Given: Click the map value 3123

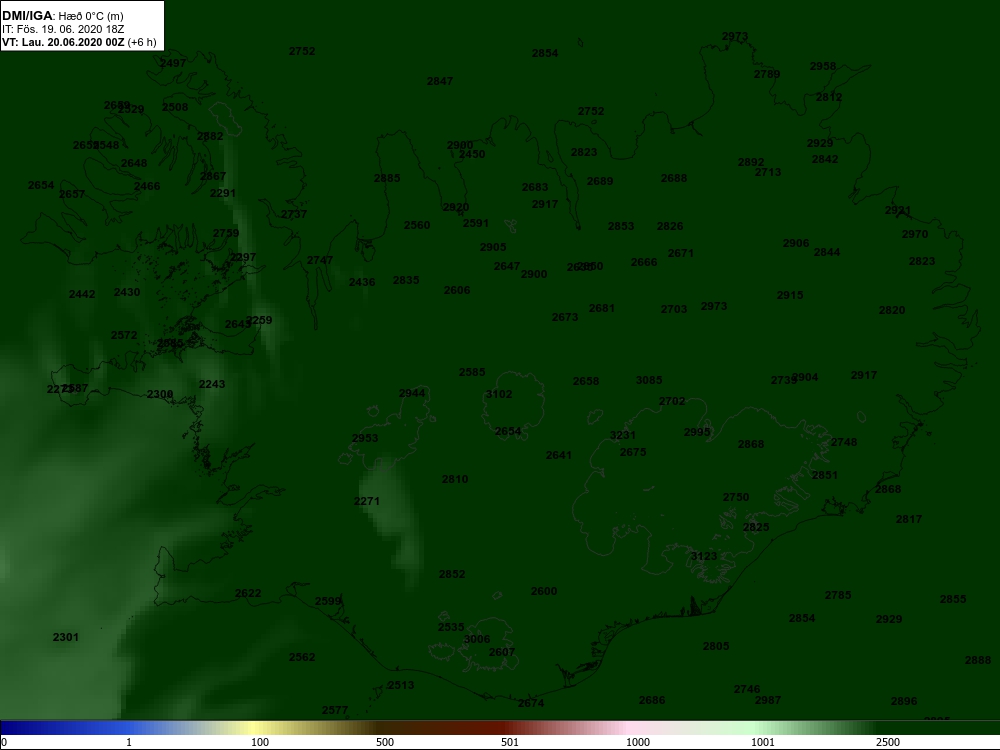Looking at the screenshot, I should (x=704, y=556).
